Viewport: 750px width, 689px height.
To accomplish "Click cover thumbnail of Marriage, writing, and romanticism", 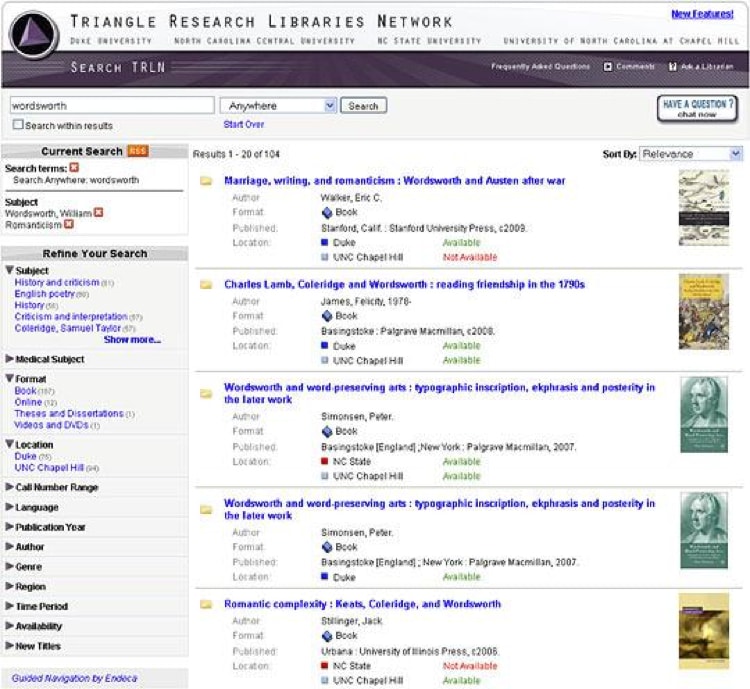I will 704,208.
